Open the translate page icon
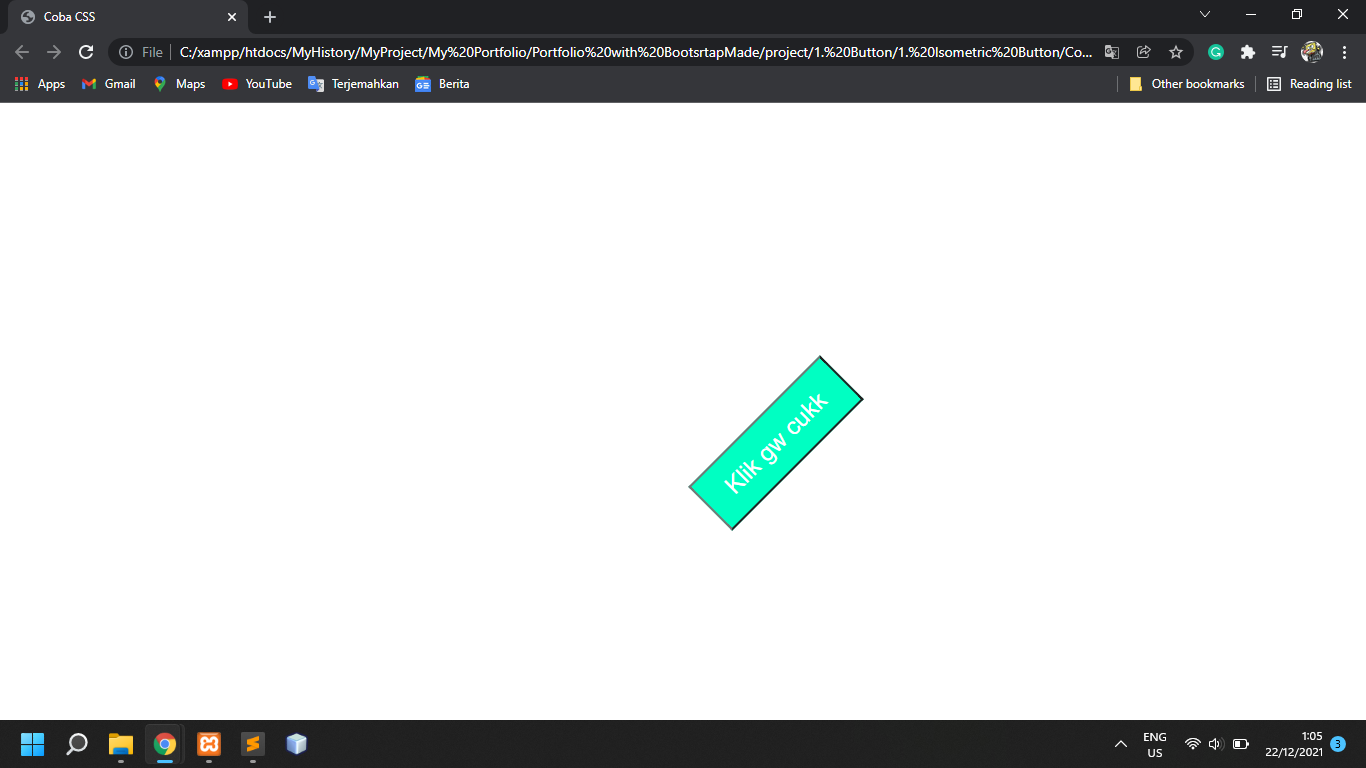Screen dimensions: 1366x768 pyautogui.click(x=1112, y=52)
